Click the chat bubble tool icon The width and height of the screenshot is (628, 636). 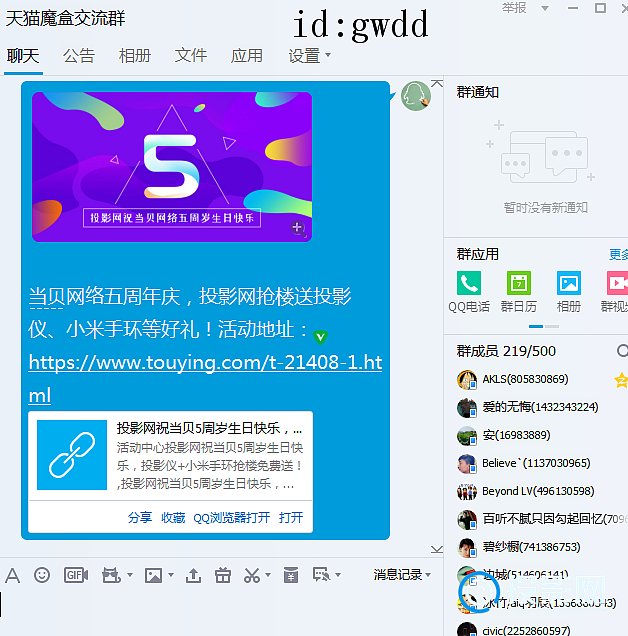pyautogui.click(x=321, y=575)
